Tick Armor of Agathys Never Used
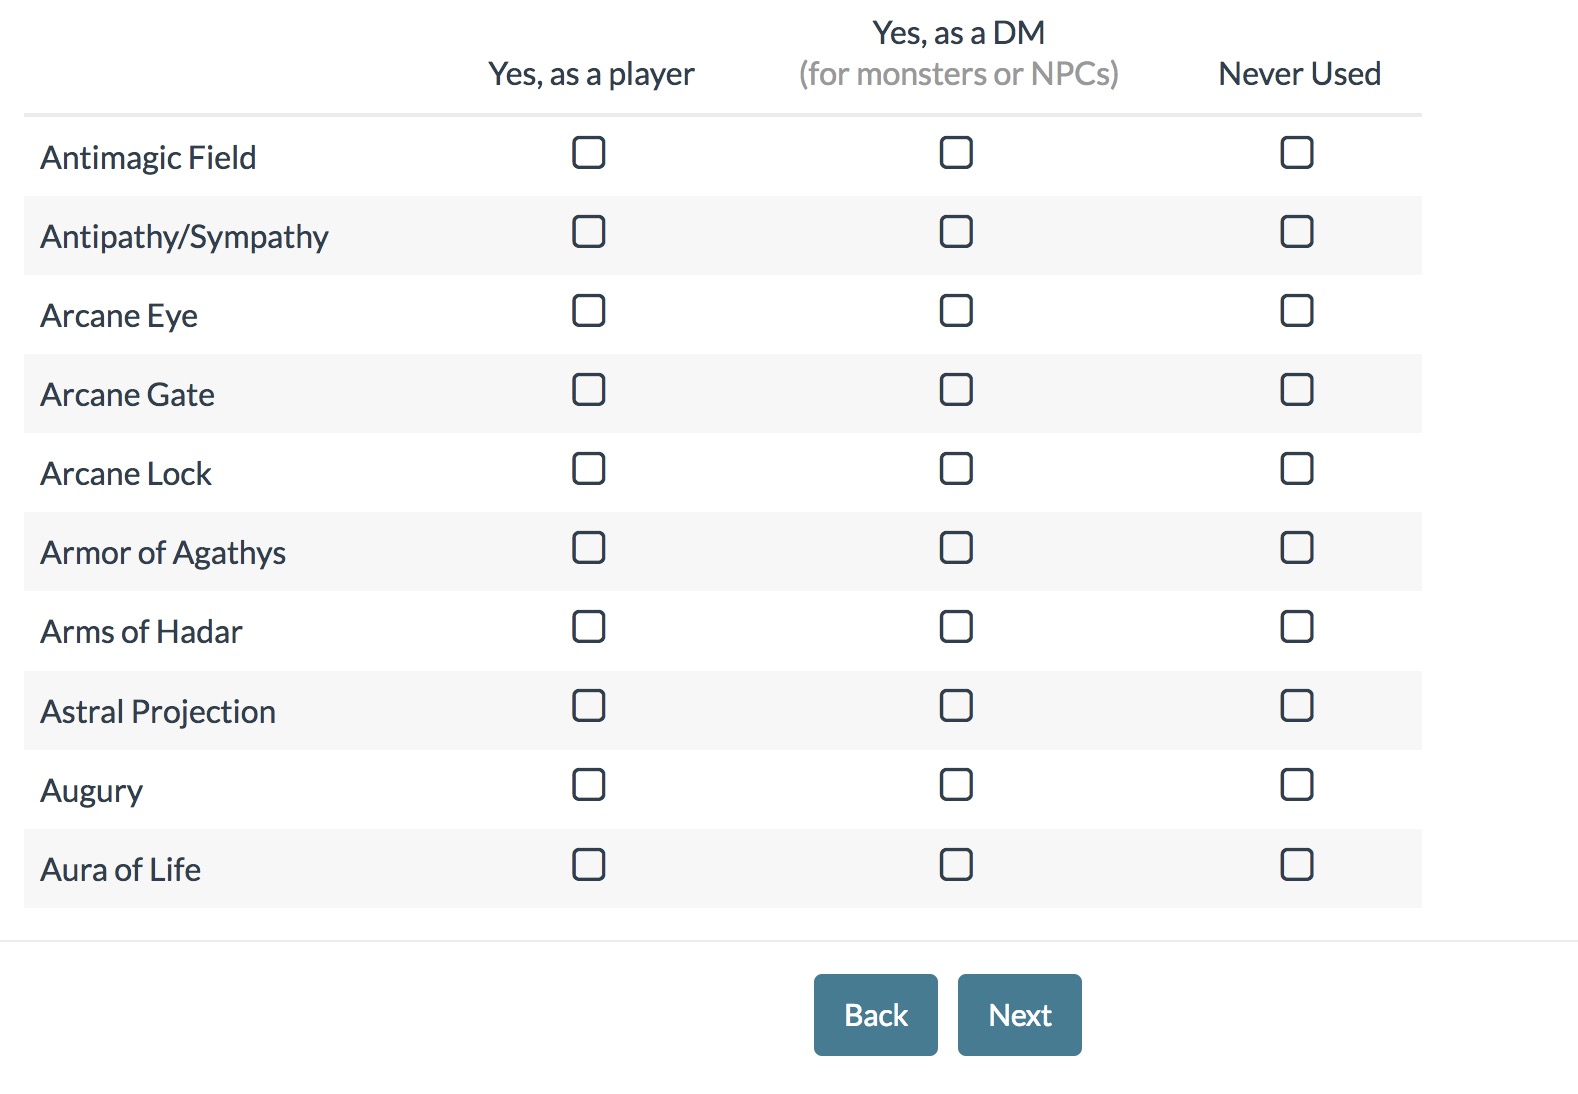 click(x=1297, y=548)
